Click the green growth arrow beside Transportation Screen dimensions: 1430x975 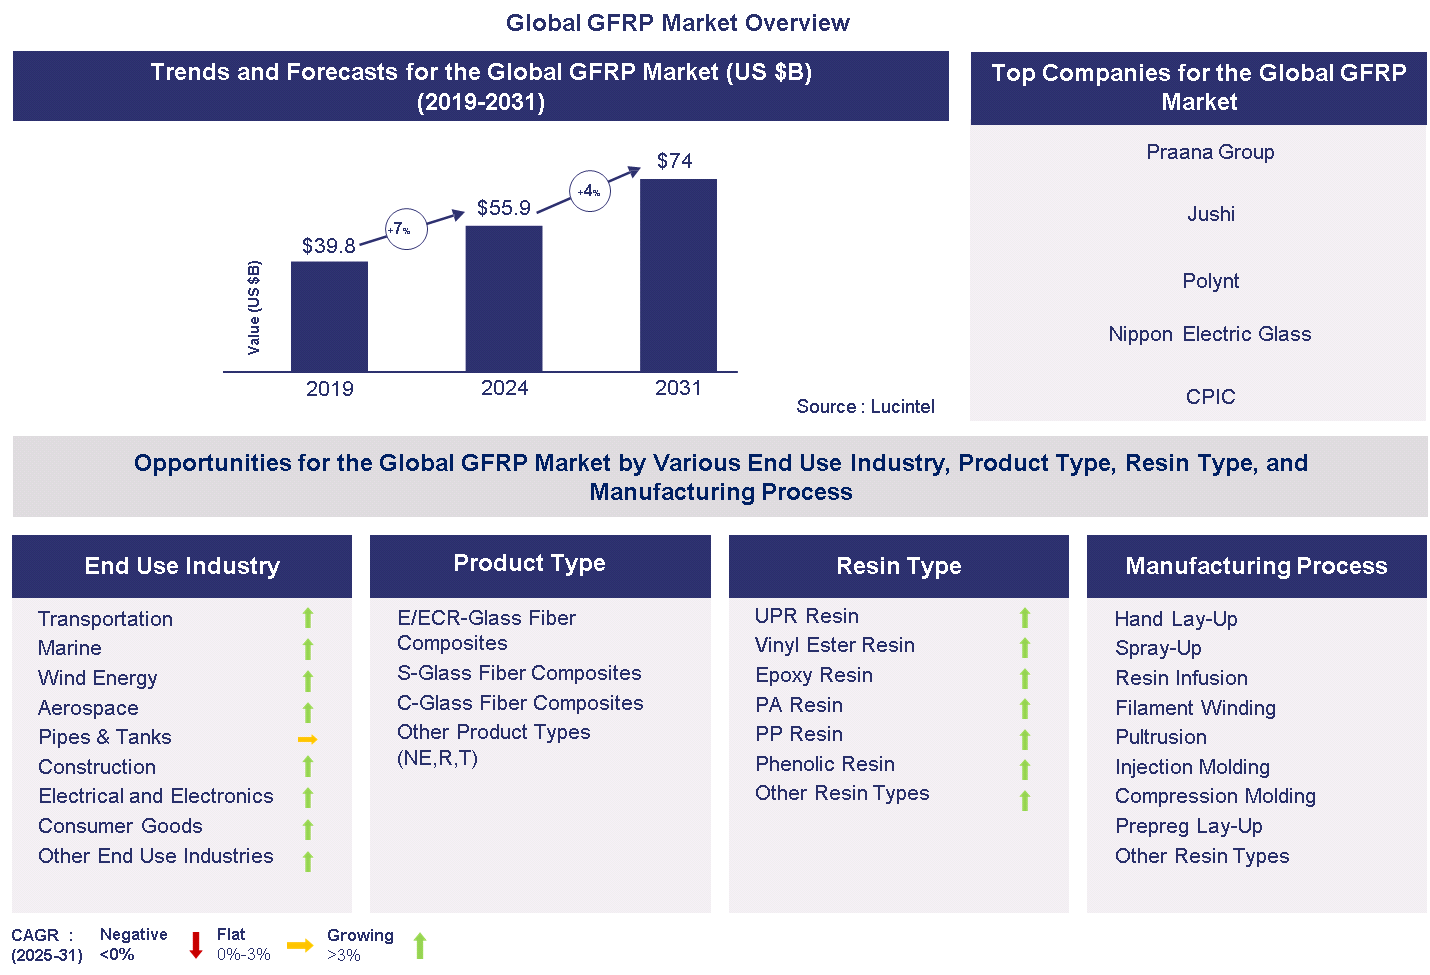tap(307, 619)
